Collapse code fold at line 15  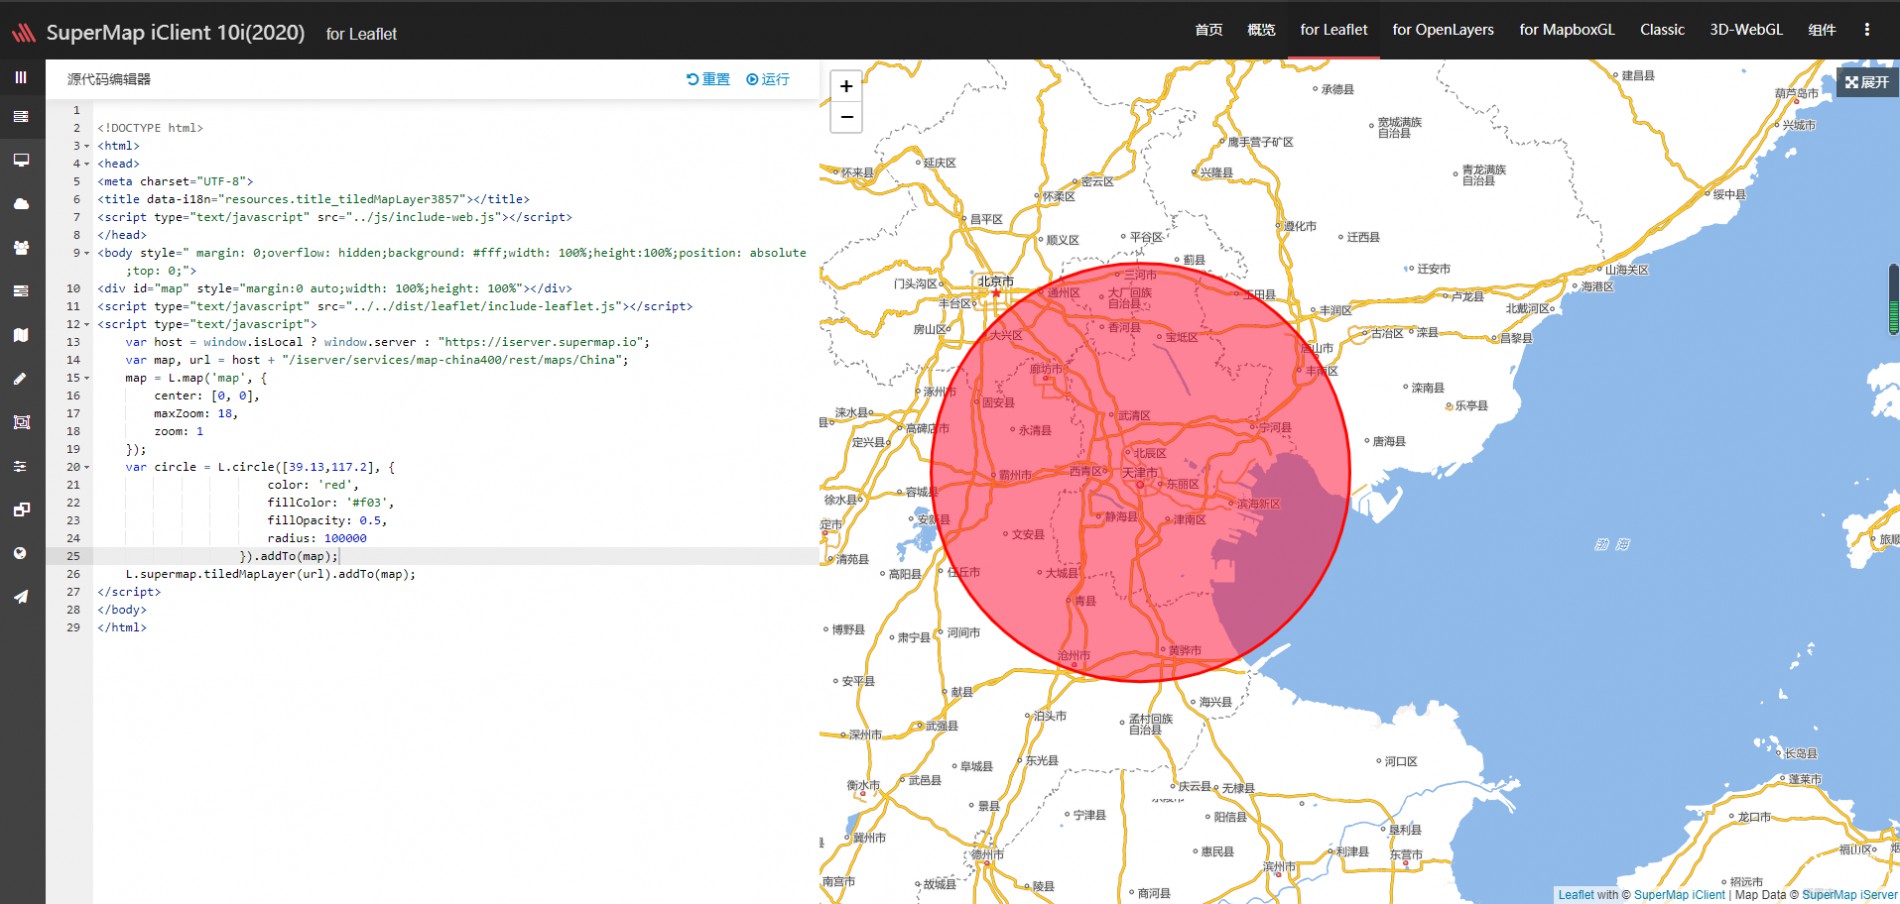click(87, 378)
